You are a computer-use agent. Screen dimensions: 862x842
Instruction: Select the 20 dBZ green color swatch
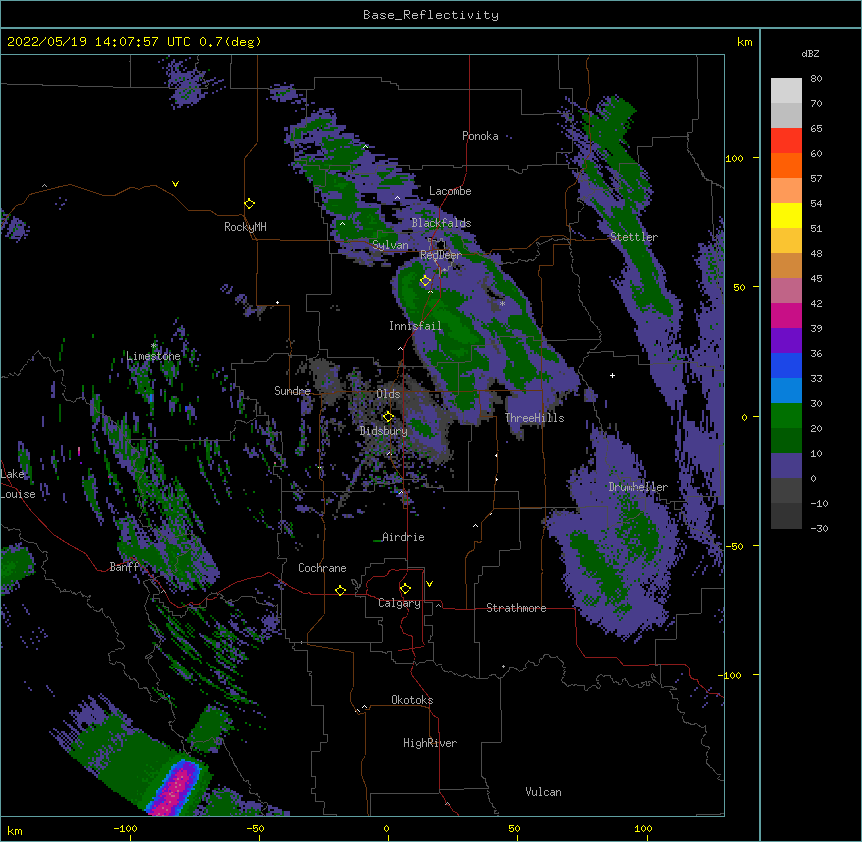[786, 441]
